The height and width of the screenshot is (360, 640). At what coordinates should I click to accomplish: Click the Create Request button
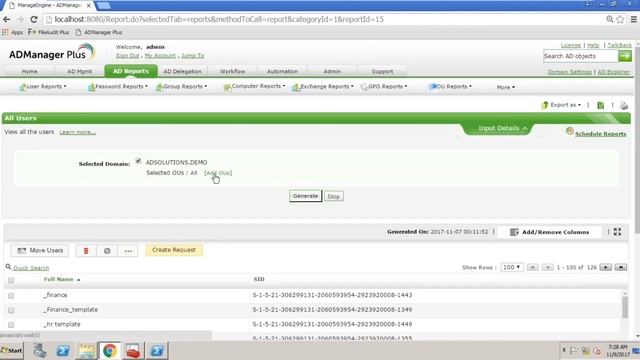174,250
